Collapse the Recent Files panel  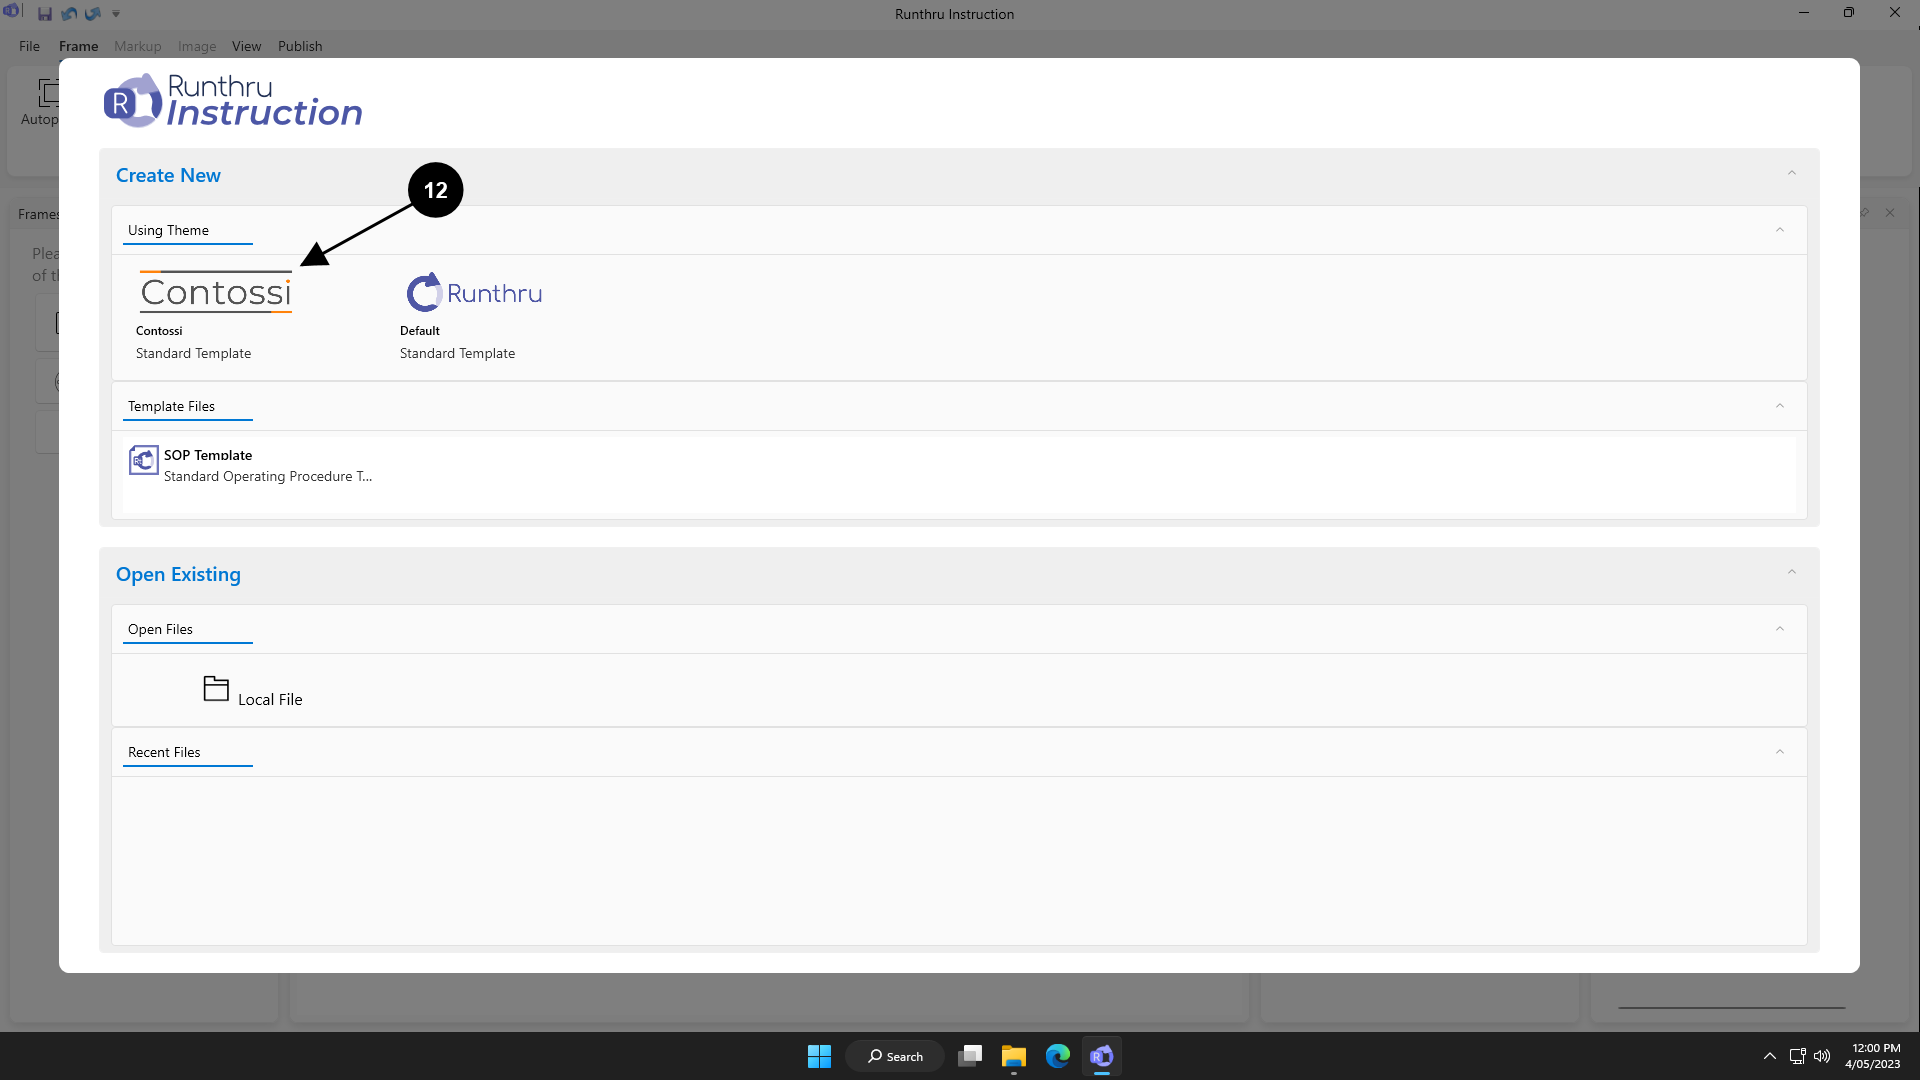1779,752
